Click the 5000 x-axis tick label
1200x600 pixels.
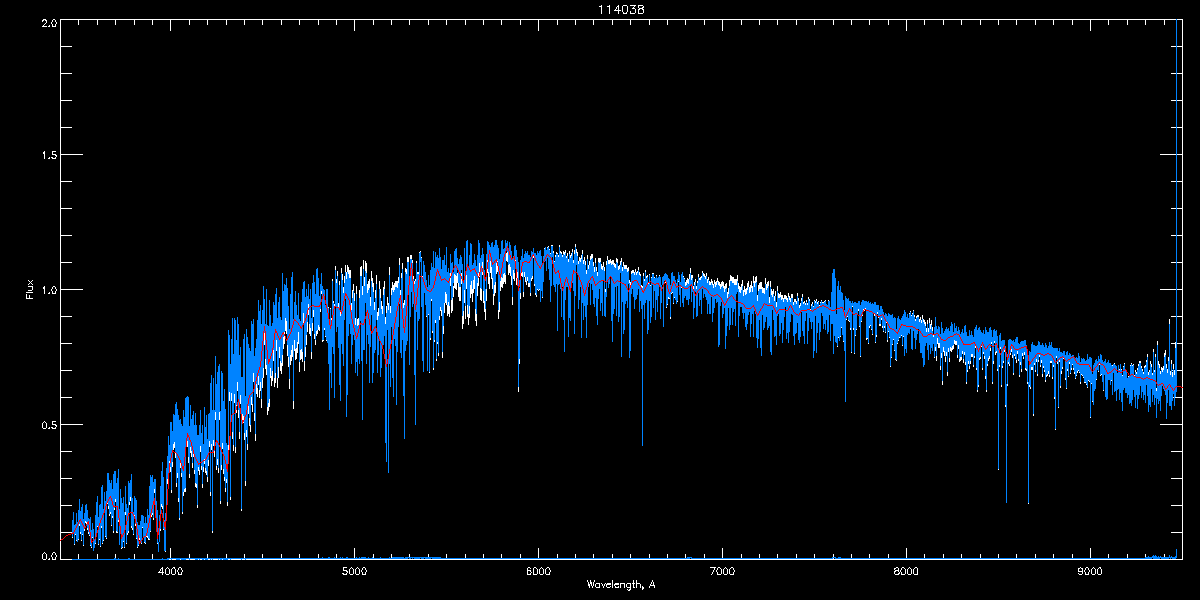pos(354,572)
